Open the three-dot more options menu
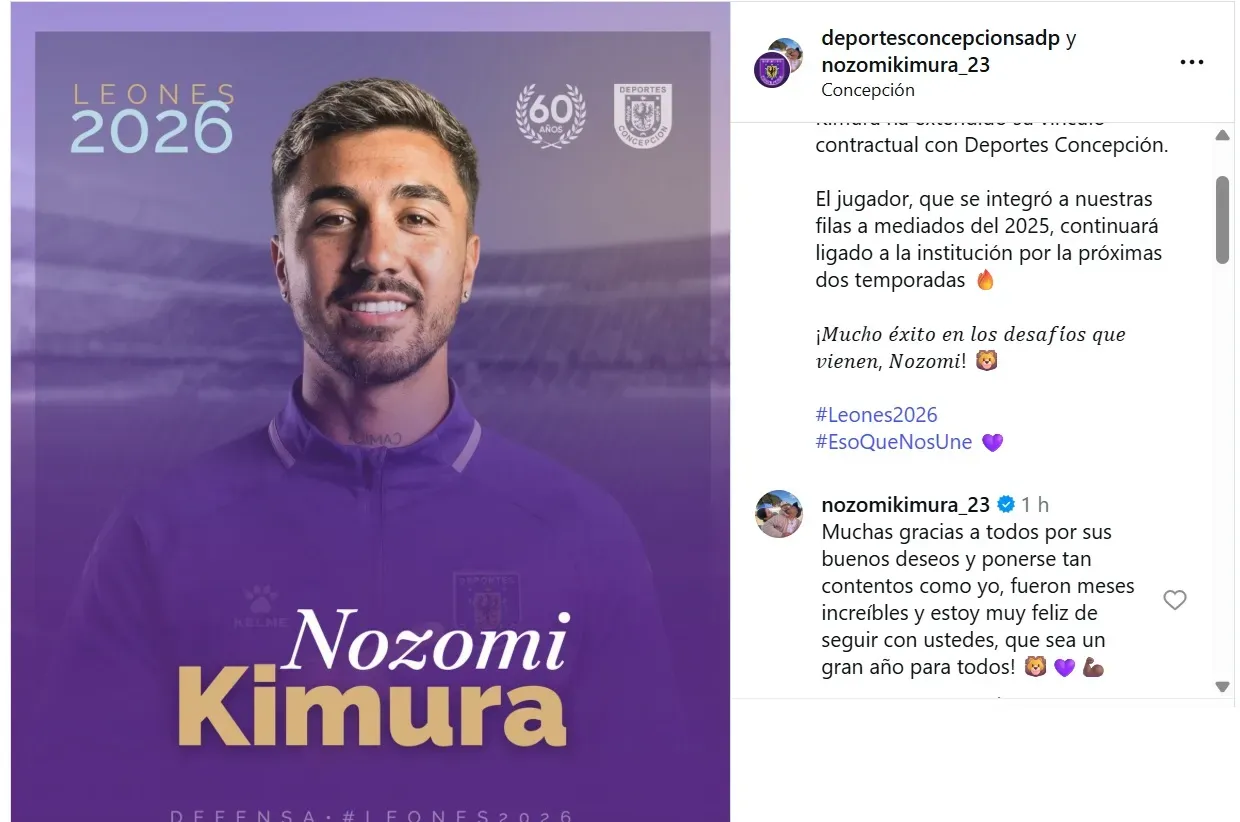Screen dimensions: 1240x822 (x=1191, y=62)
